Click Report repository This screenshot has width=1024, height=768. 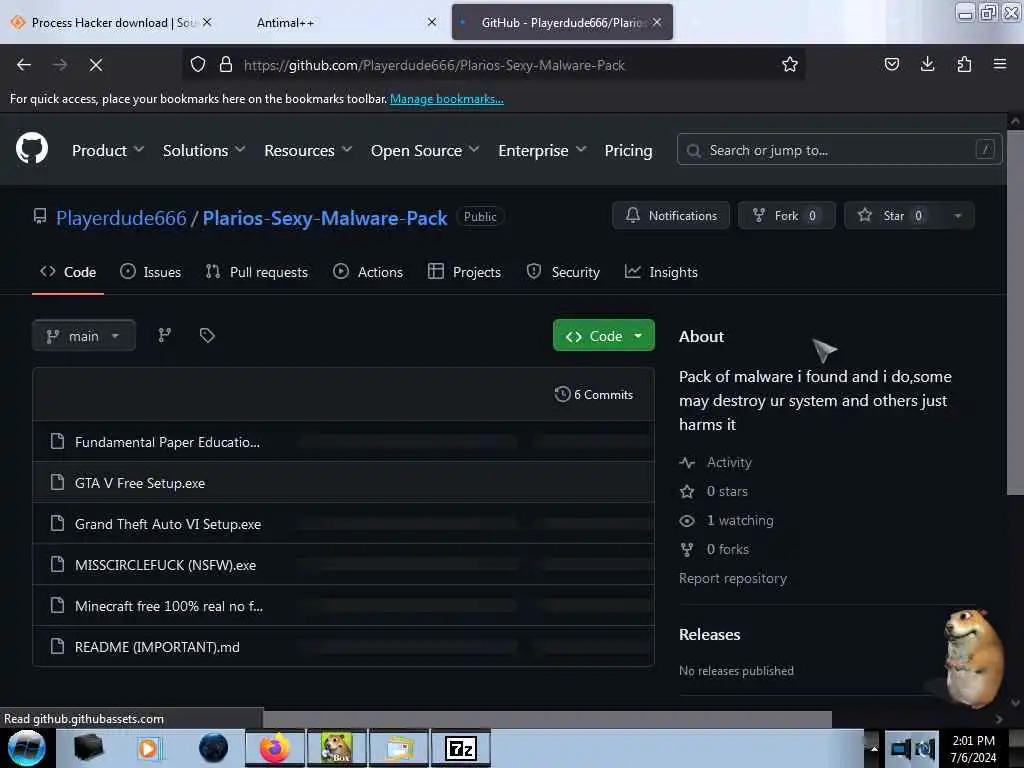coord(733,578)
